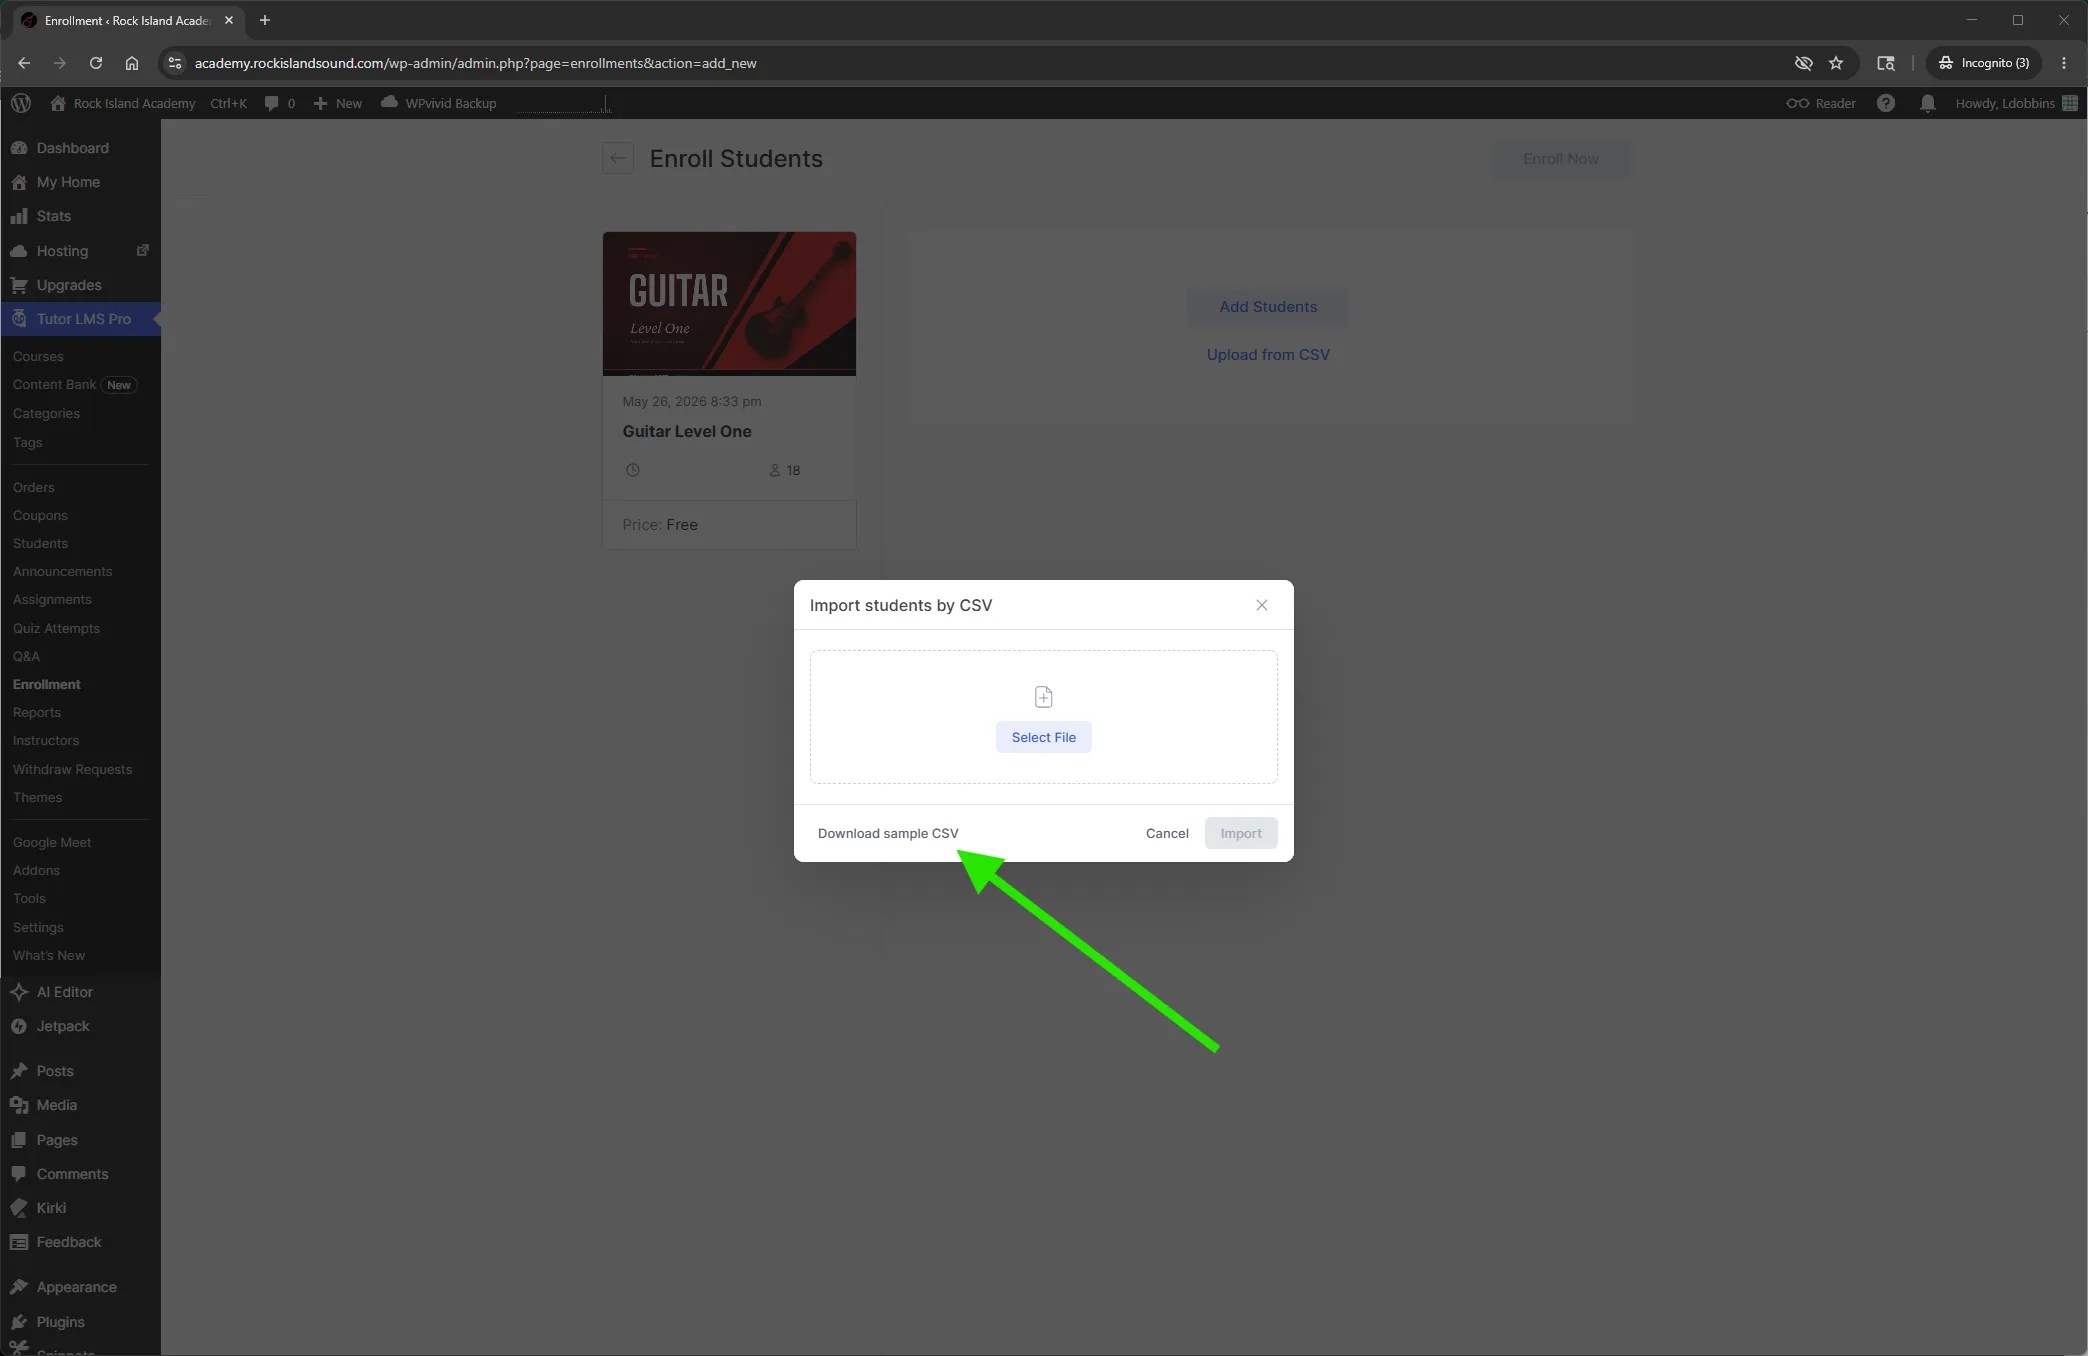Open the Instructors submenu item
Viewport: 2088px width, 1356px height.
[x=46, y=740]
